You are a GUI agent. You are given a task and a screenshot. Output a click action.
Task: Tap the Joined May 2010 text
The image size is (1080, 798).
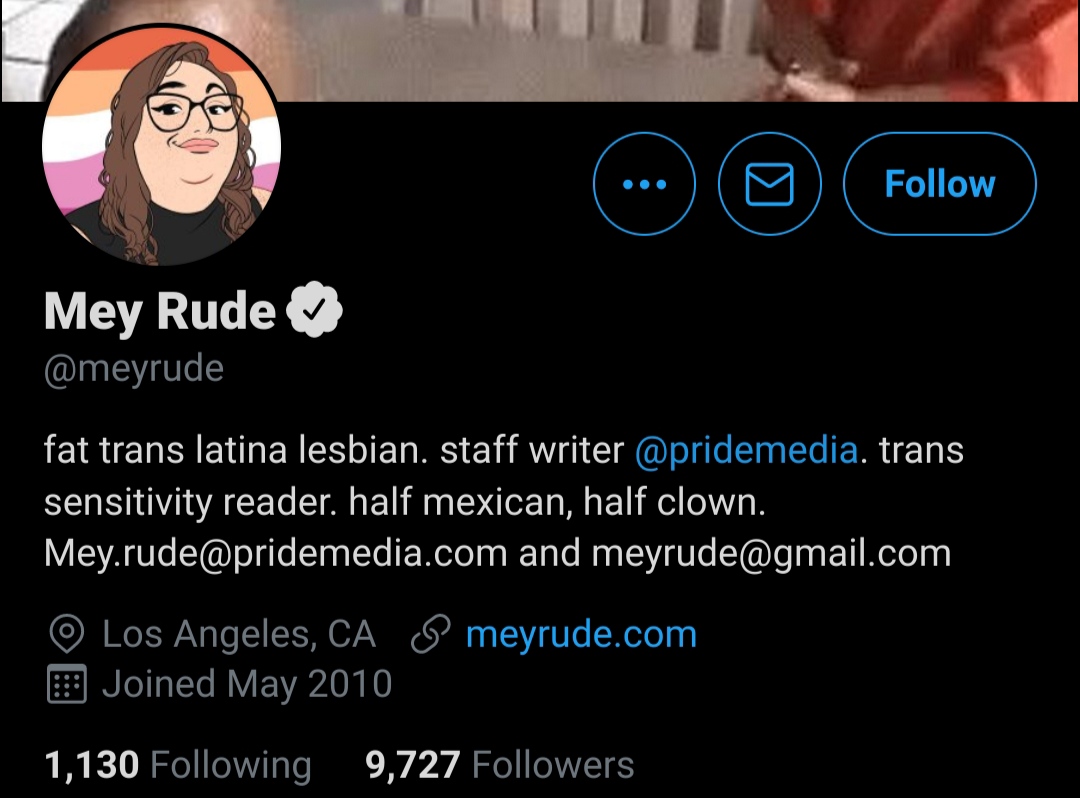pyautogui.click(x=247, y=684)
